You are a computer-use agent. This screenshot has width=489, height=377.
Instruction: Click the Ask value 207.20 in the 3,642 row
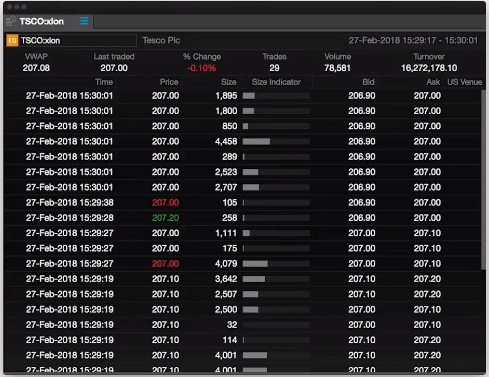coord(427,279)
